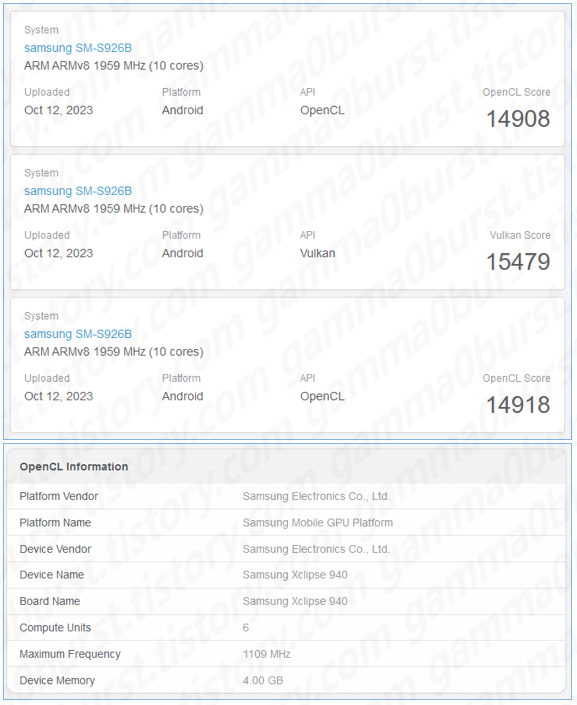577x705 pixels.
Task: Select the OpenCL score 14918
Action: (518, 405)
